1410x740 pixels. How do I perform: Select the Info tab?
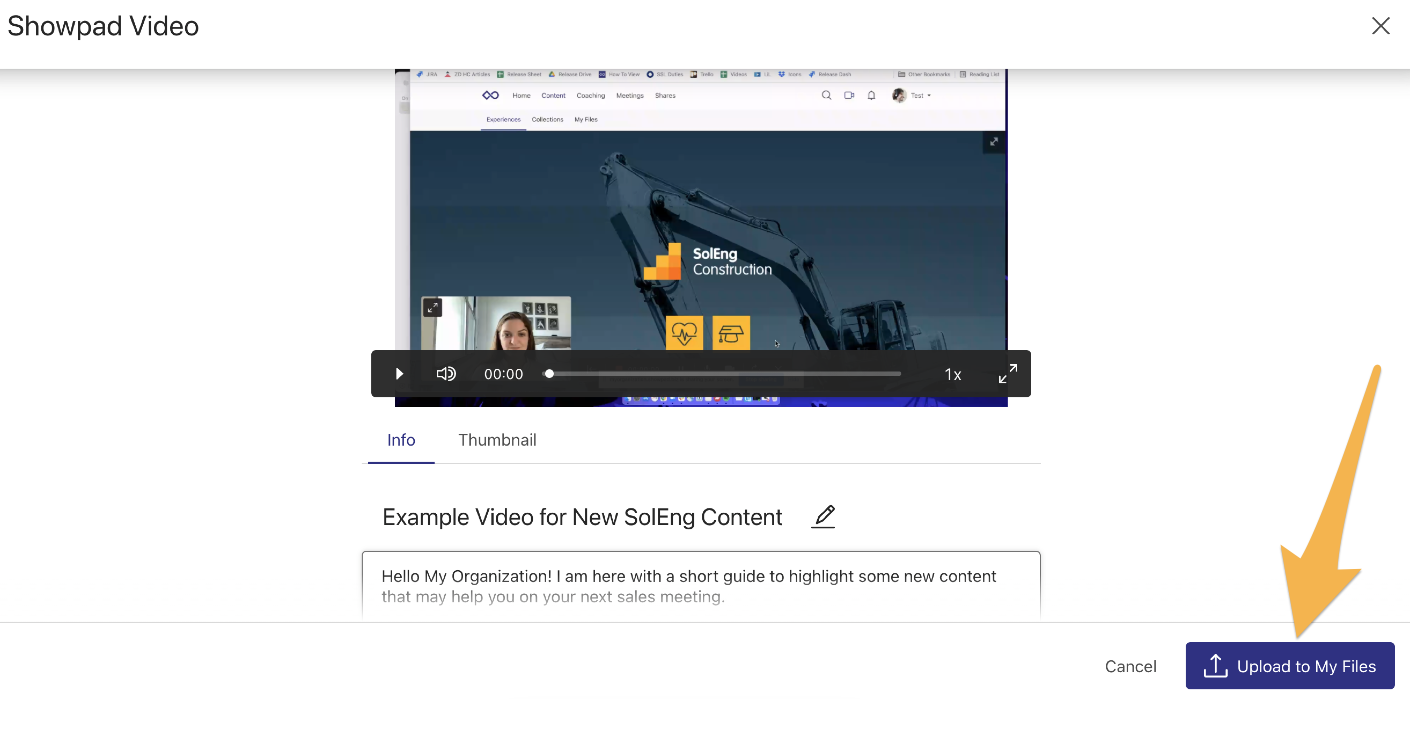(x=401, y=440)
